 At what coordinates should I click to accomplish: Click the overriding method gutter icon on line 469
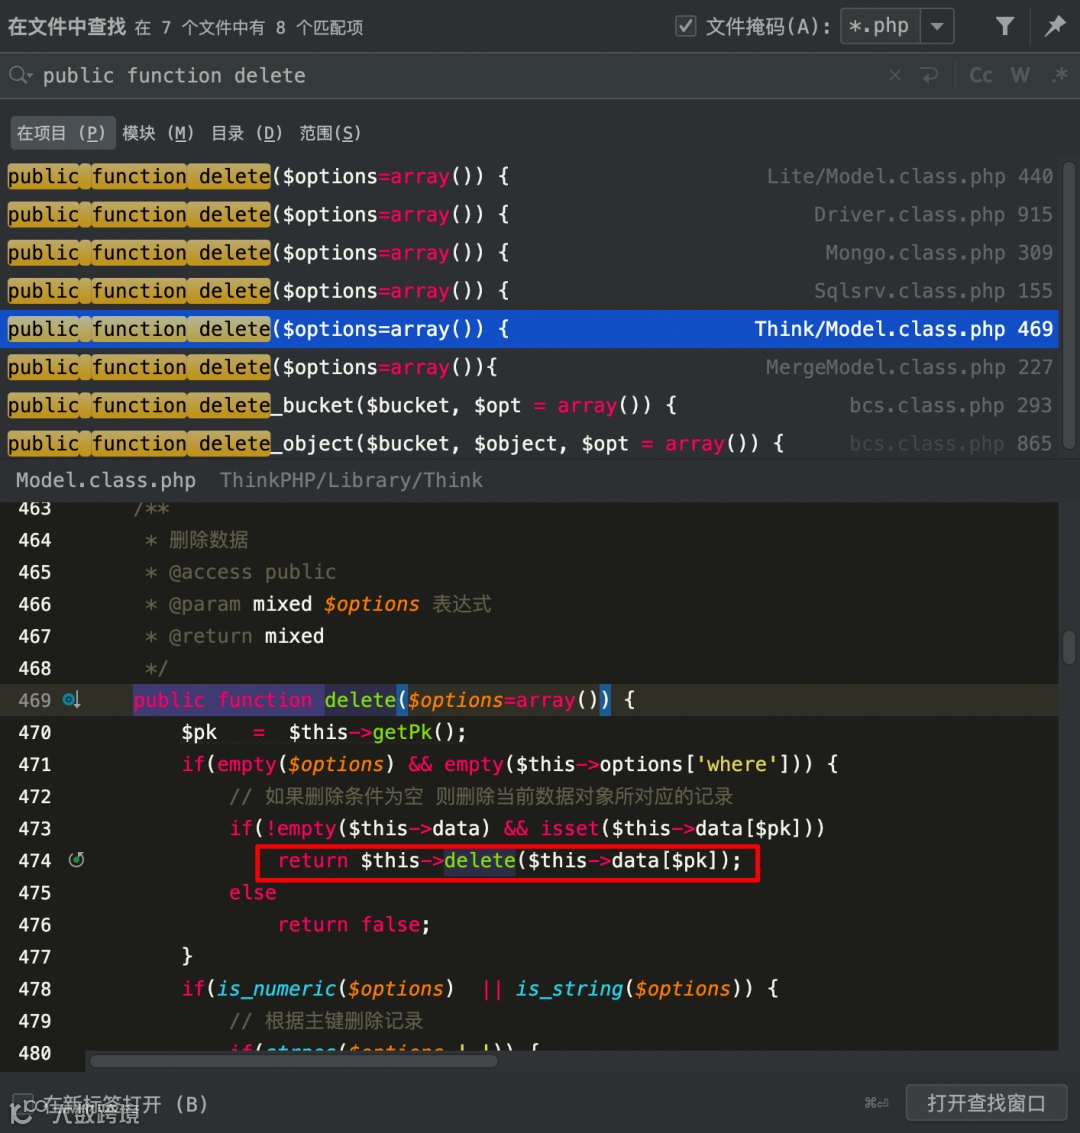coord(72,699)
